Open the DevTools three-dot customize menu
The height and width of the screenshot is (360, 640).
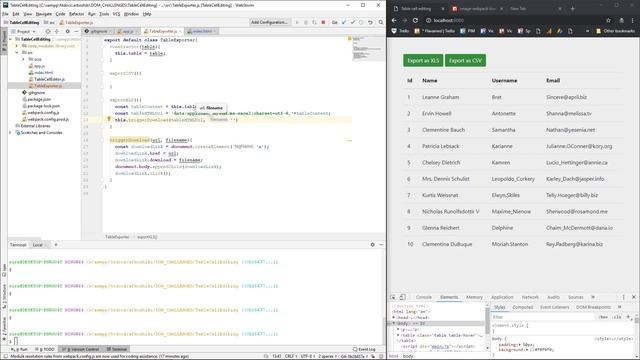point(623,297)
